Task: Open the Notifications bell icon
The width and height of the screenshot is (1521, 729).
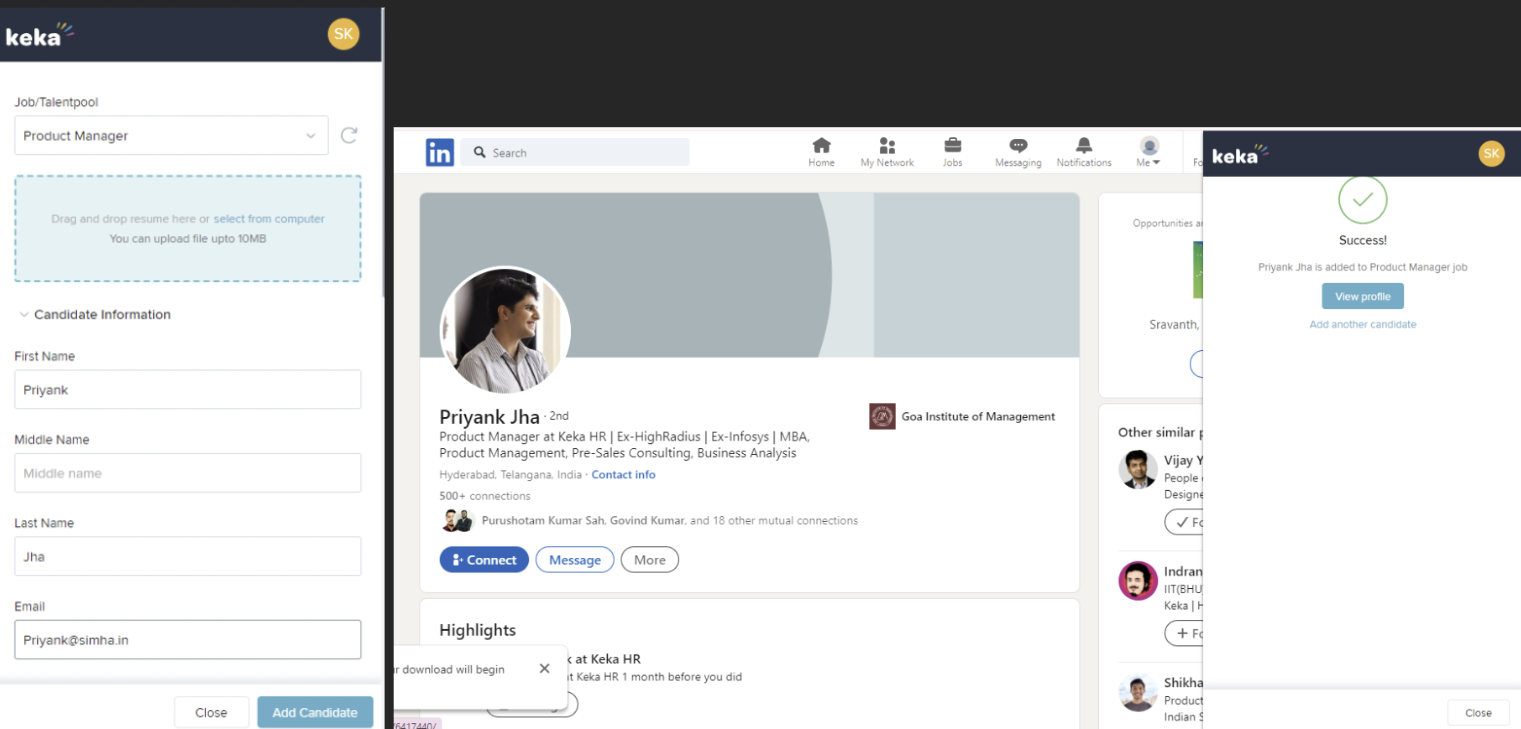Action: pyautogui.click(x=1083, y=146)
